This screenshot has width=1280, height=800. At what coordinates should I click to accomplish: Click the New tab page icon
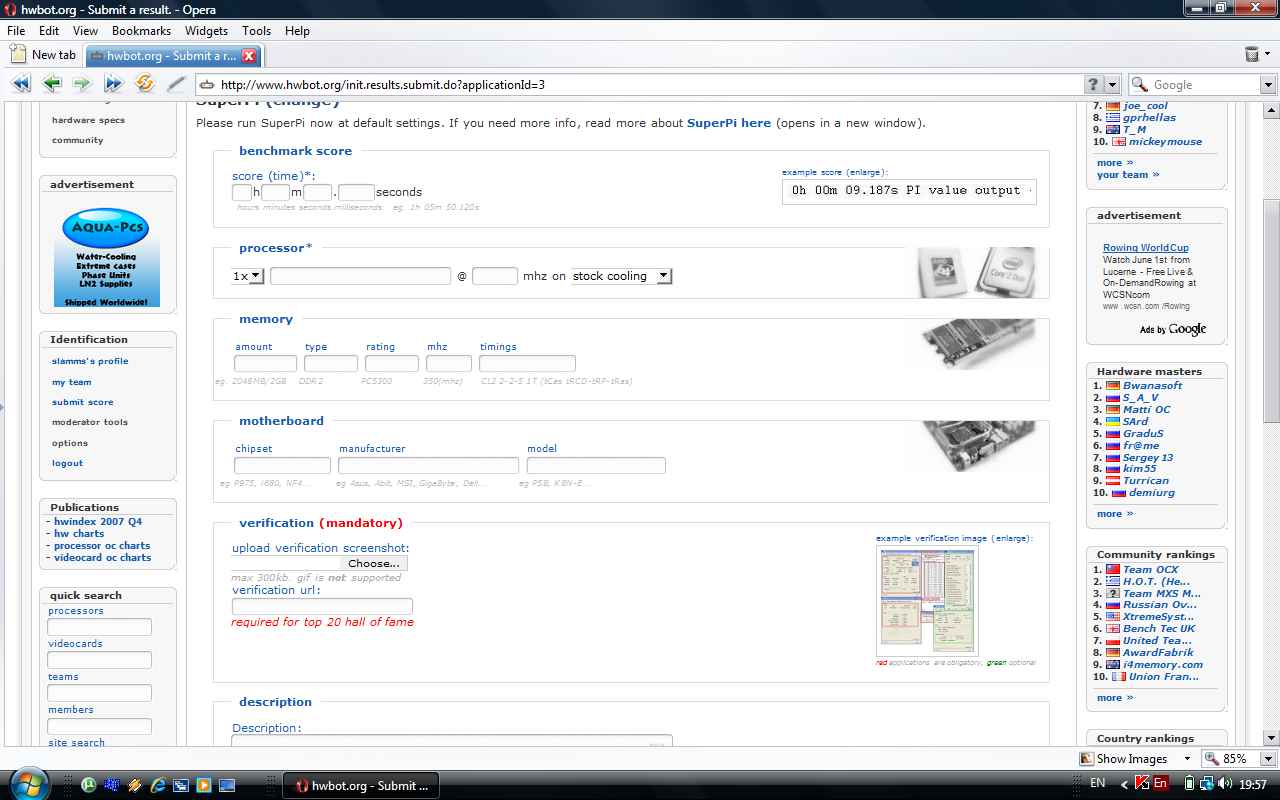pyautogui.click(x=19, y=55)
